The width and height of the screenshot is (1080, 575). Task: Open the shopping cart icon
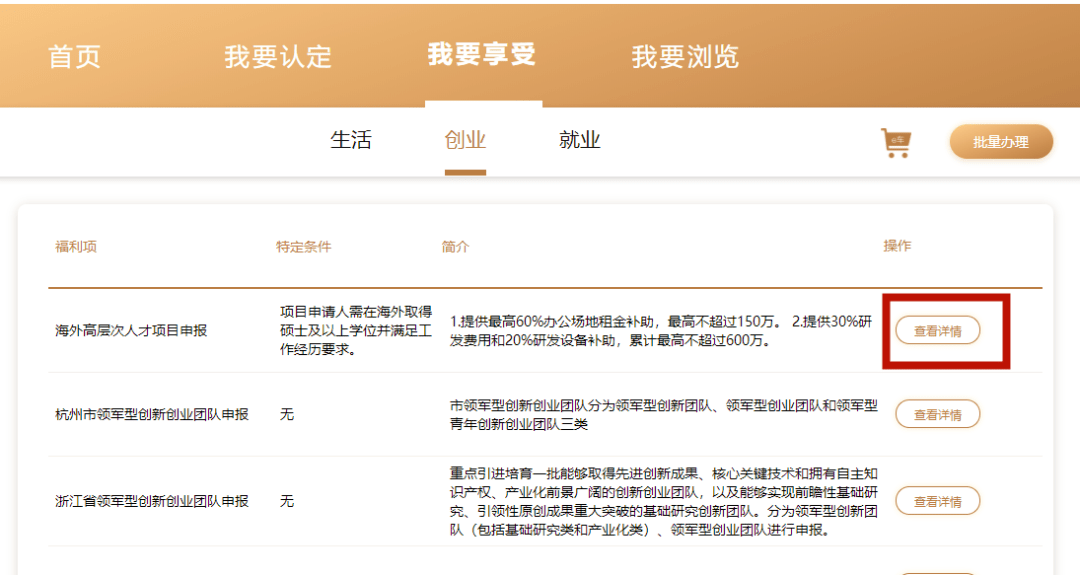pos(896,143)
